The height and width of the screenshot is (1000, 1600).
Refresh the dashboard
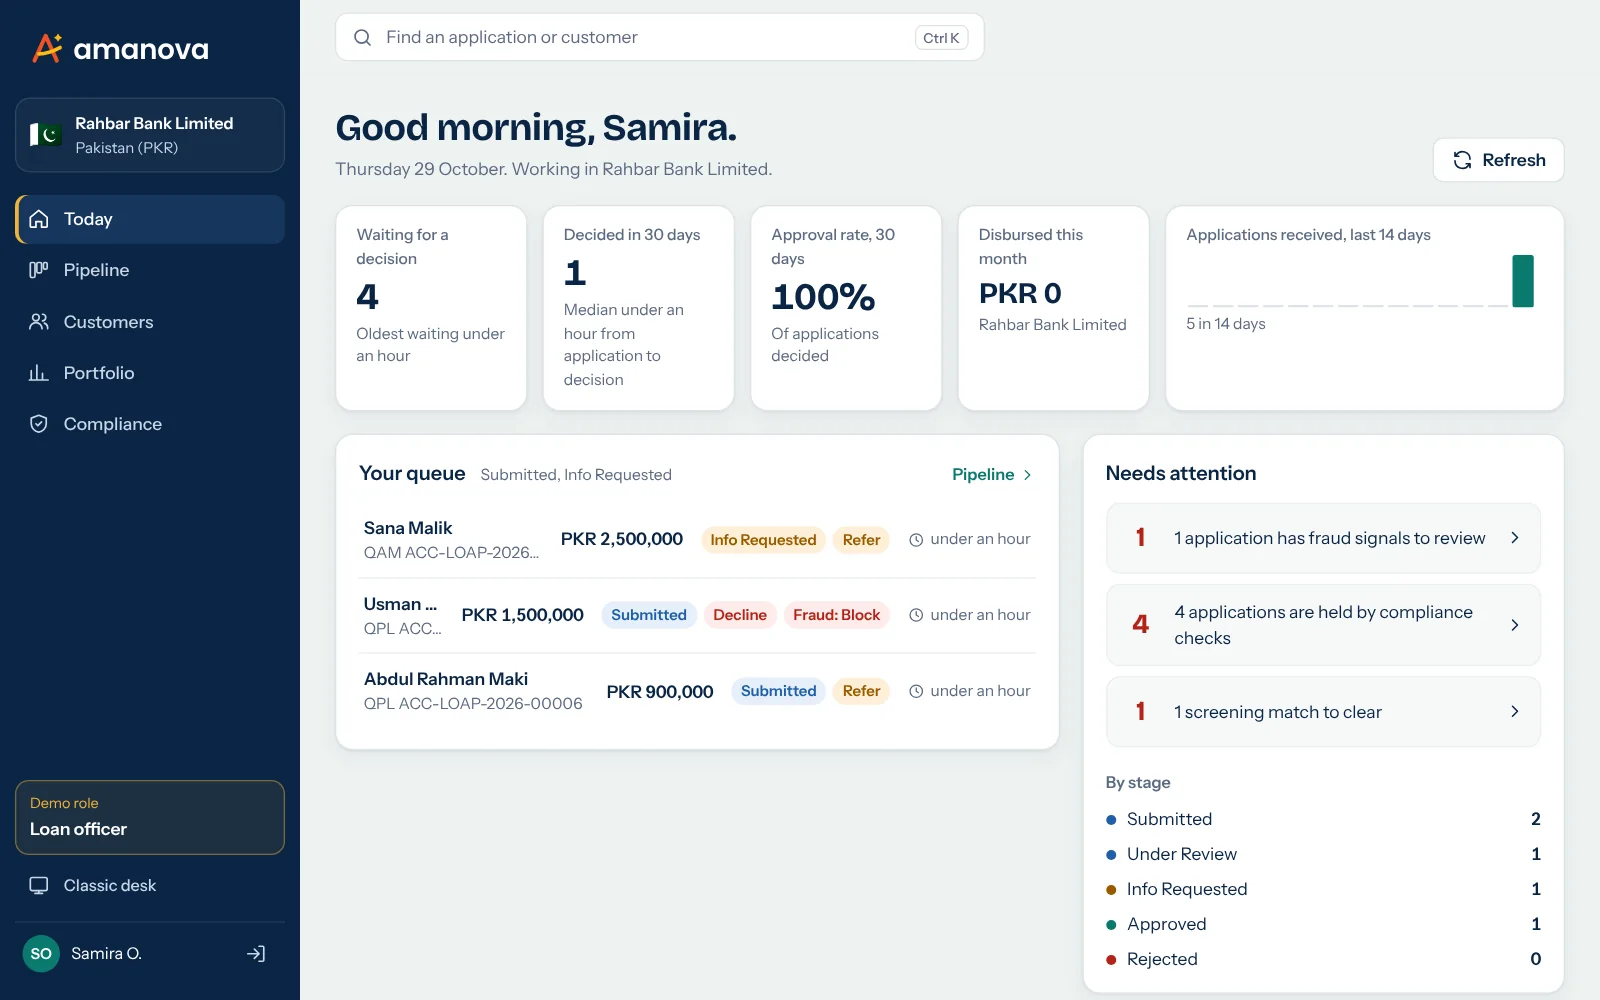(x=1498, y=160)
